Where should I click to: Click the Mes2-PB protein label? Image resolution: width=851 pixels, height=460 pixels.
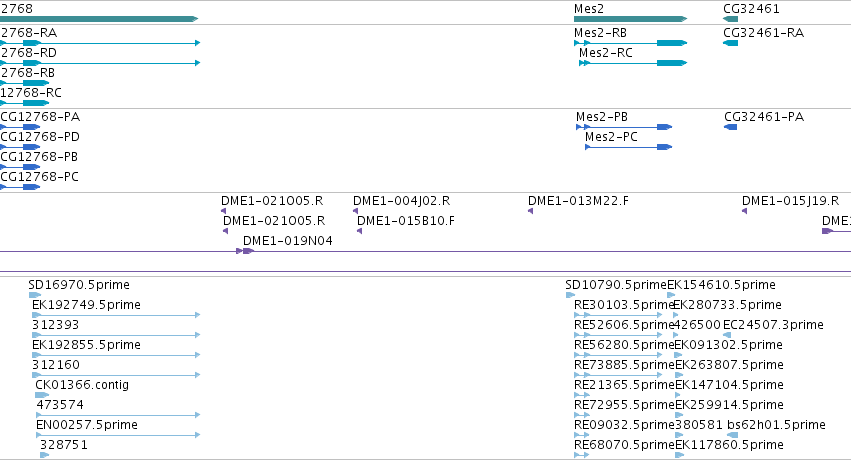pos(602,117)
